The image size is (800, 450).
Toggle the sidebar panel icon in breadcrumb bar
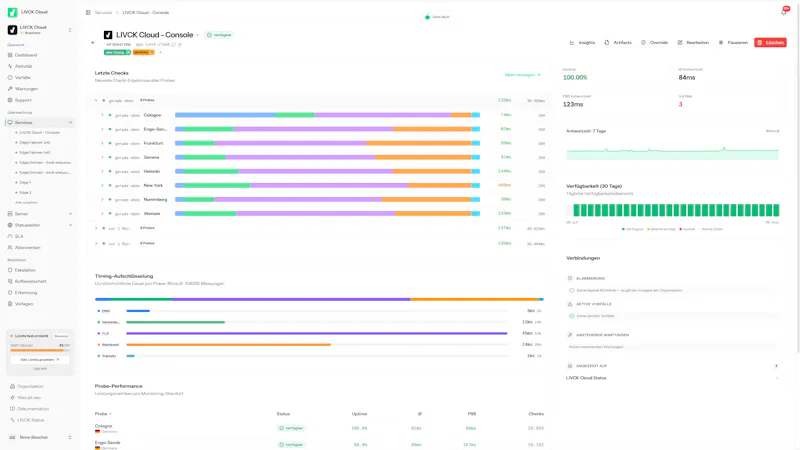click(88, 12)
